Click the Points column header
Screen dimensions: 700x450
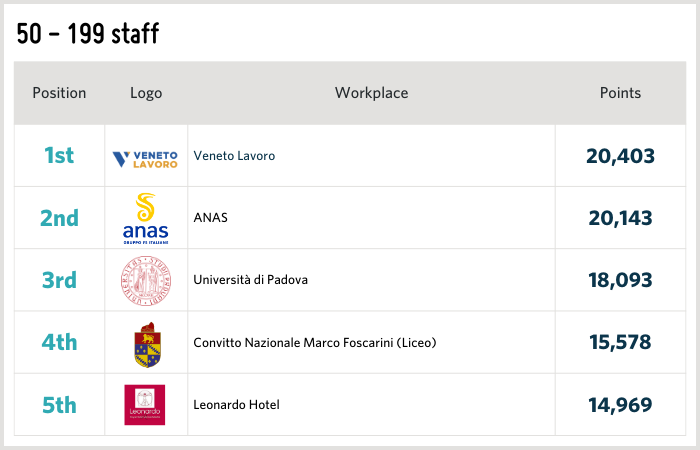(620, 93)
